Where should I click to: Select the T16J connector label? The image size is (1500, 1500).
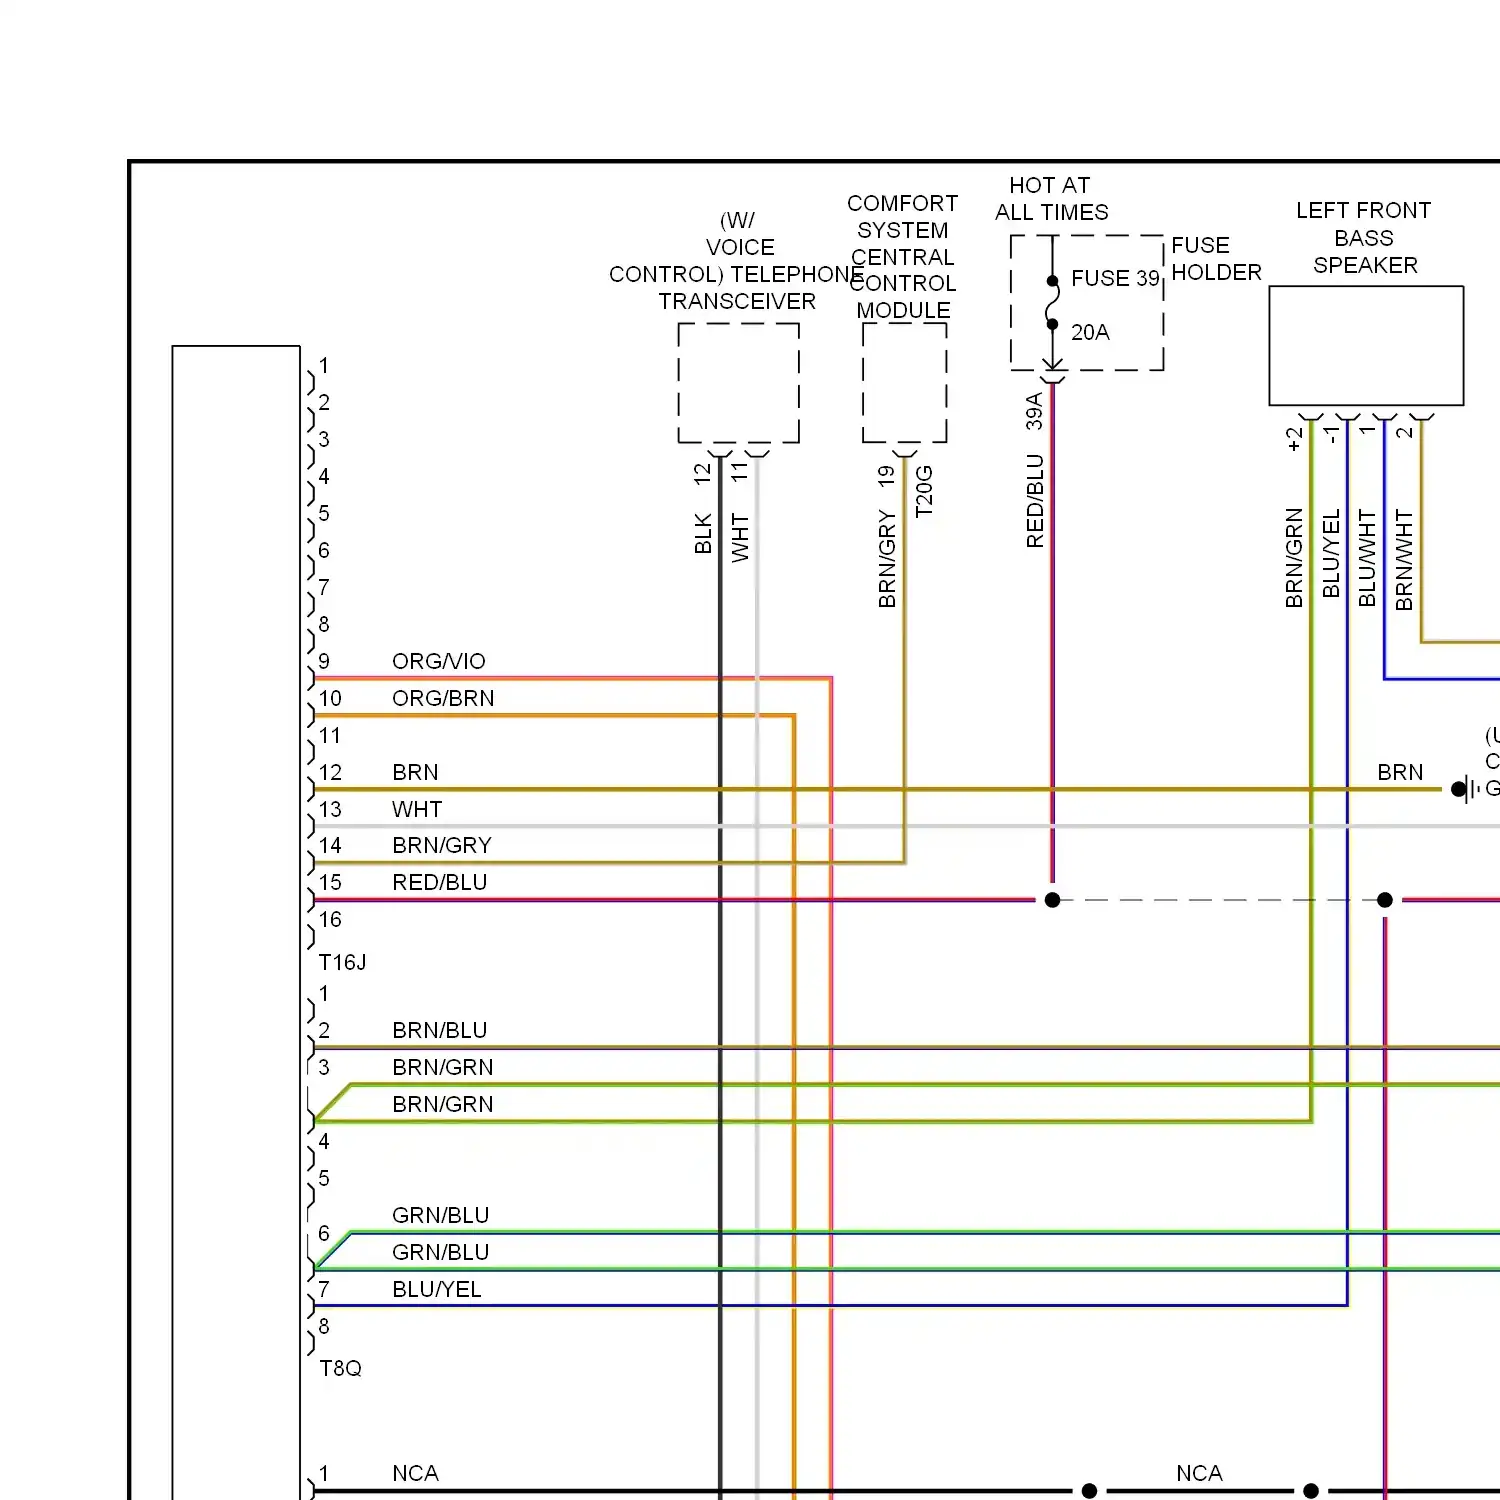point(342,962)
